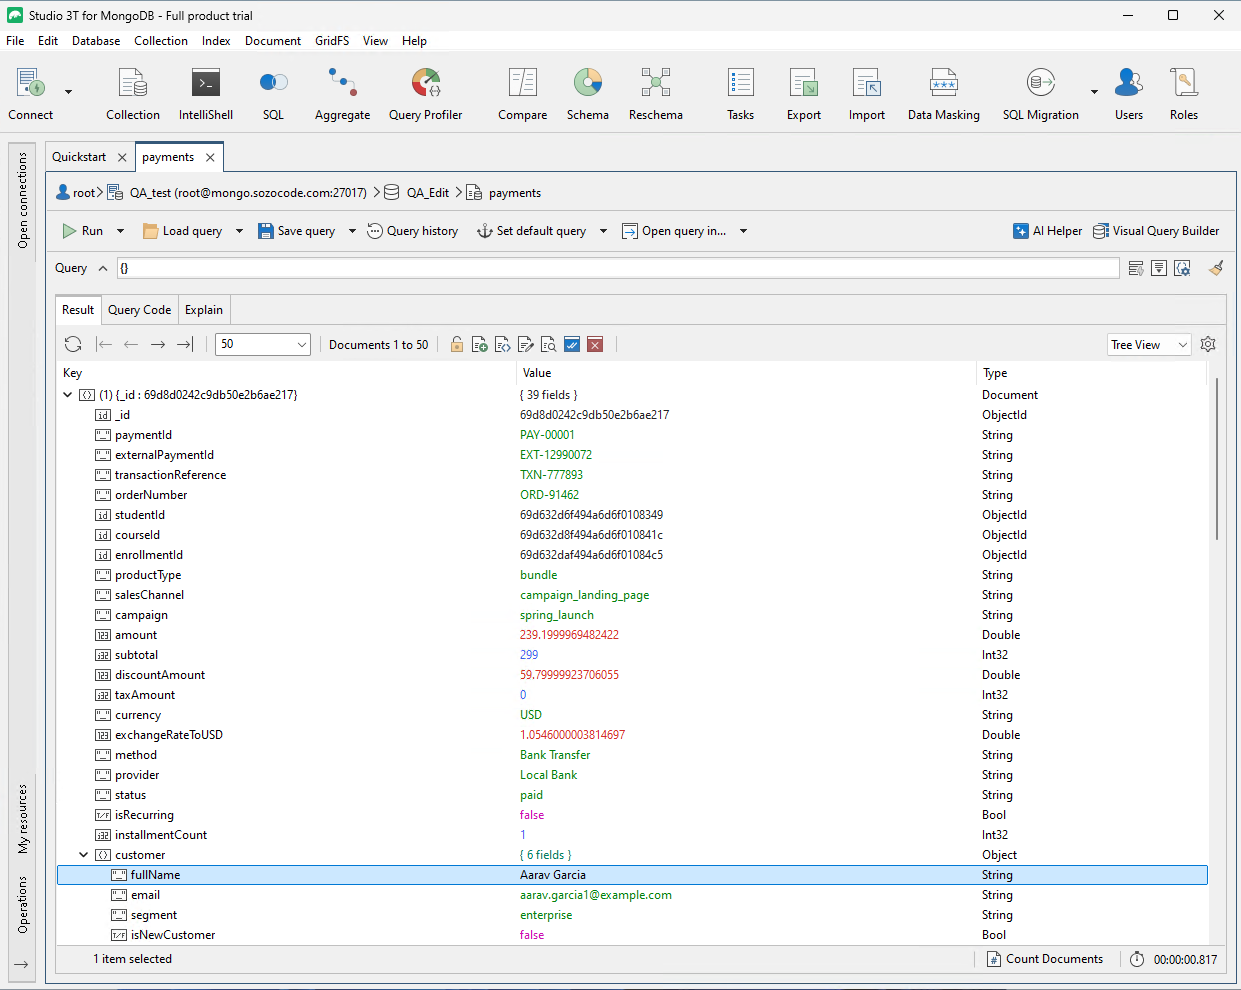Open the Roles manager

tap(1184, 94)
